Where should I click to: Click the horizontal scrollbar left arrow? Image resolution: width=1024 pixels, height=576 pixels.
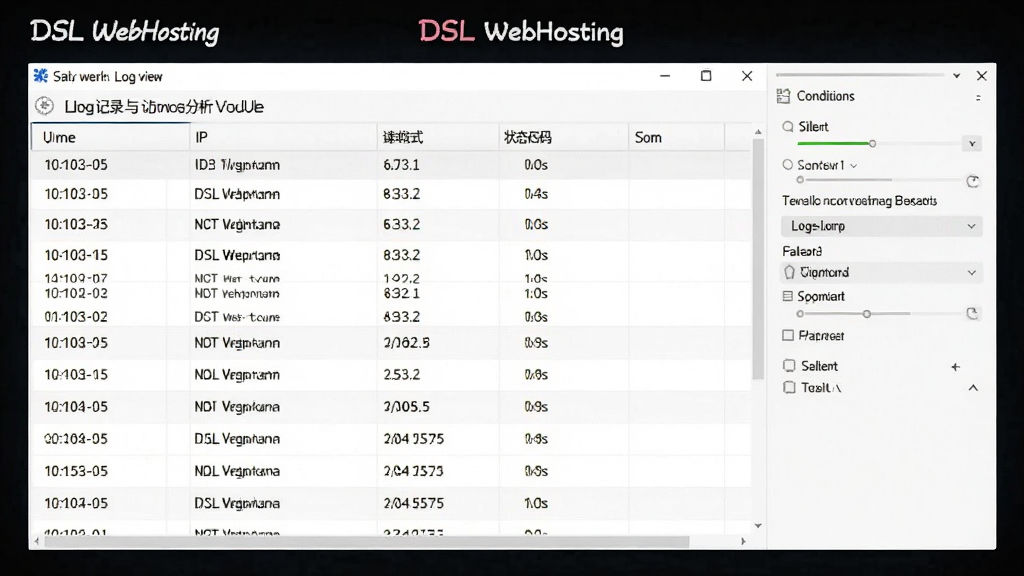point(37,541)
